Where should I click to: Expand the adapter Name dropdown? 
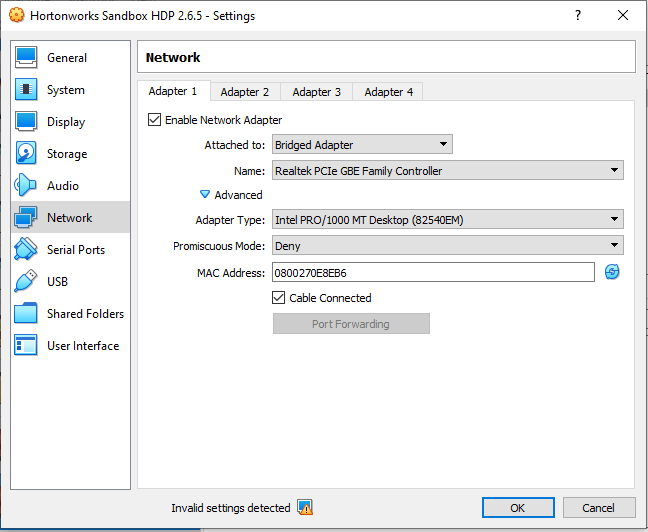pyautogui.click(x=448, y=171)
